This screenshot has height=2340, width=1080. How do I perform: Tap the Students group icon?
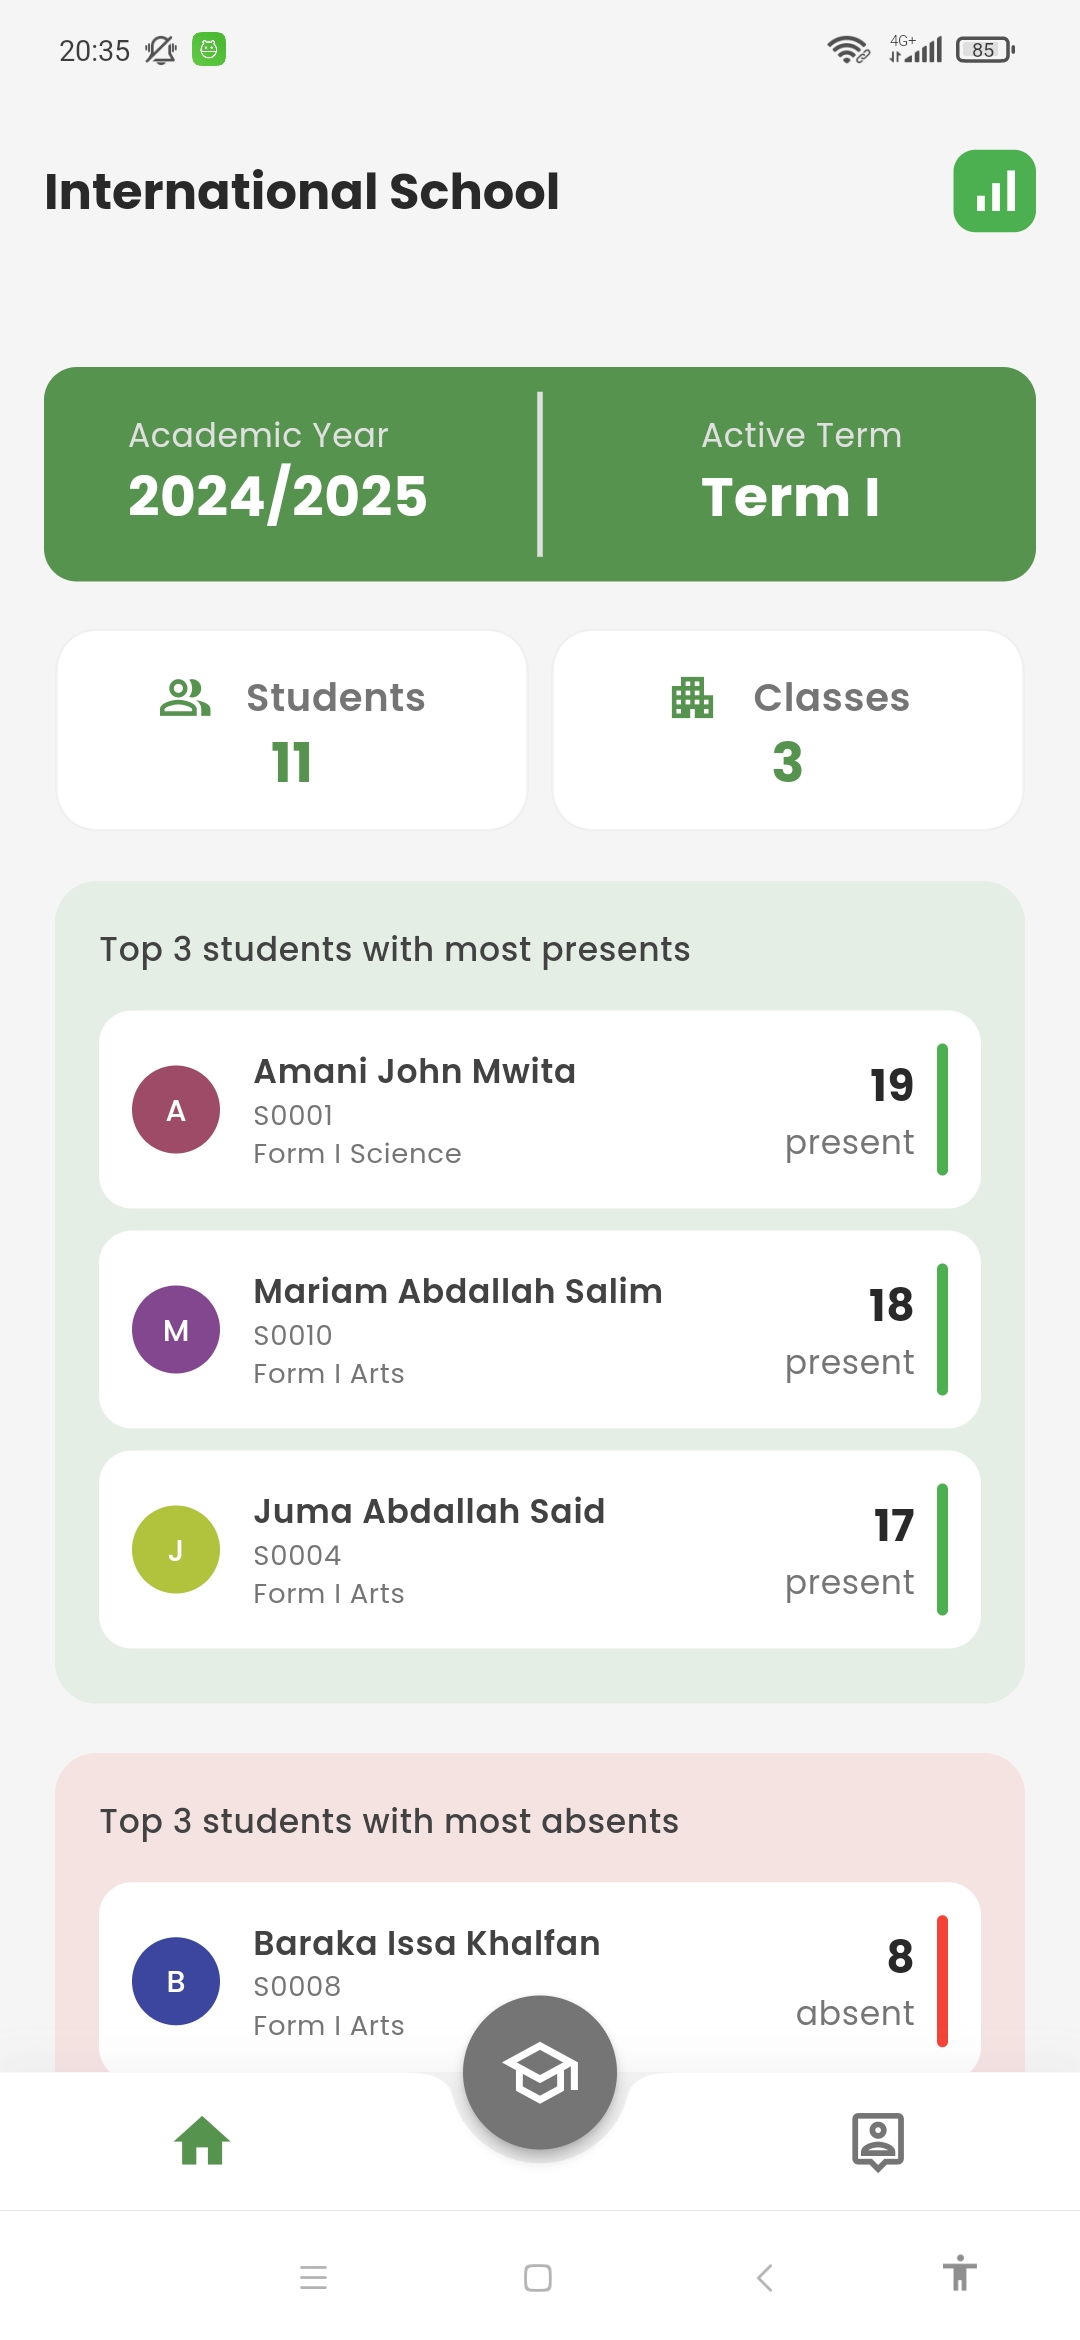[185, 698]
